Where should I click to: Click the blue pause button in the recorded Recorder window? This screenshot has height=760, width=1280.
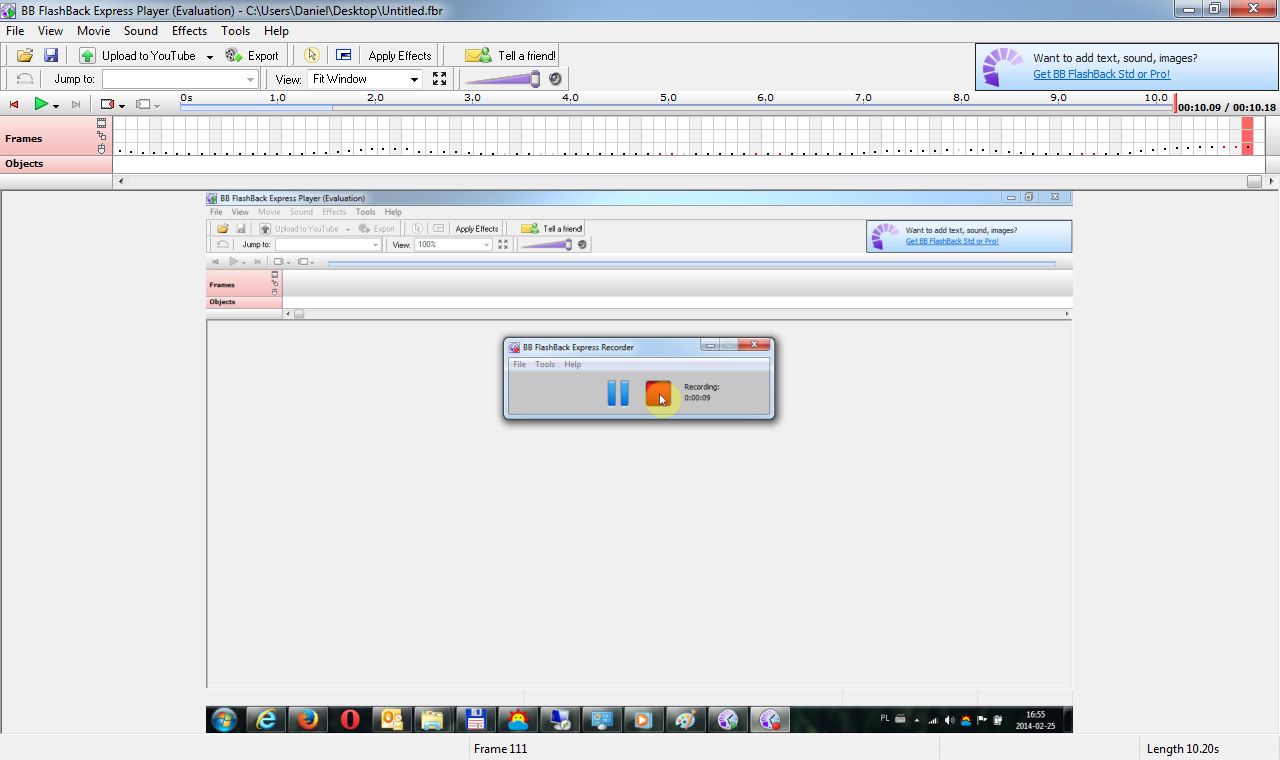coord(618,393)
